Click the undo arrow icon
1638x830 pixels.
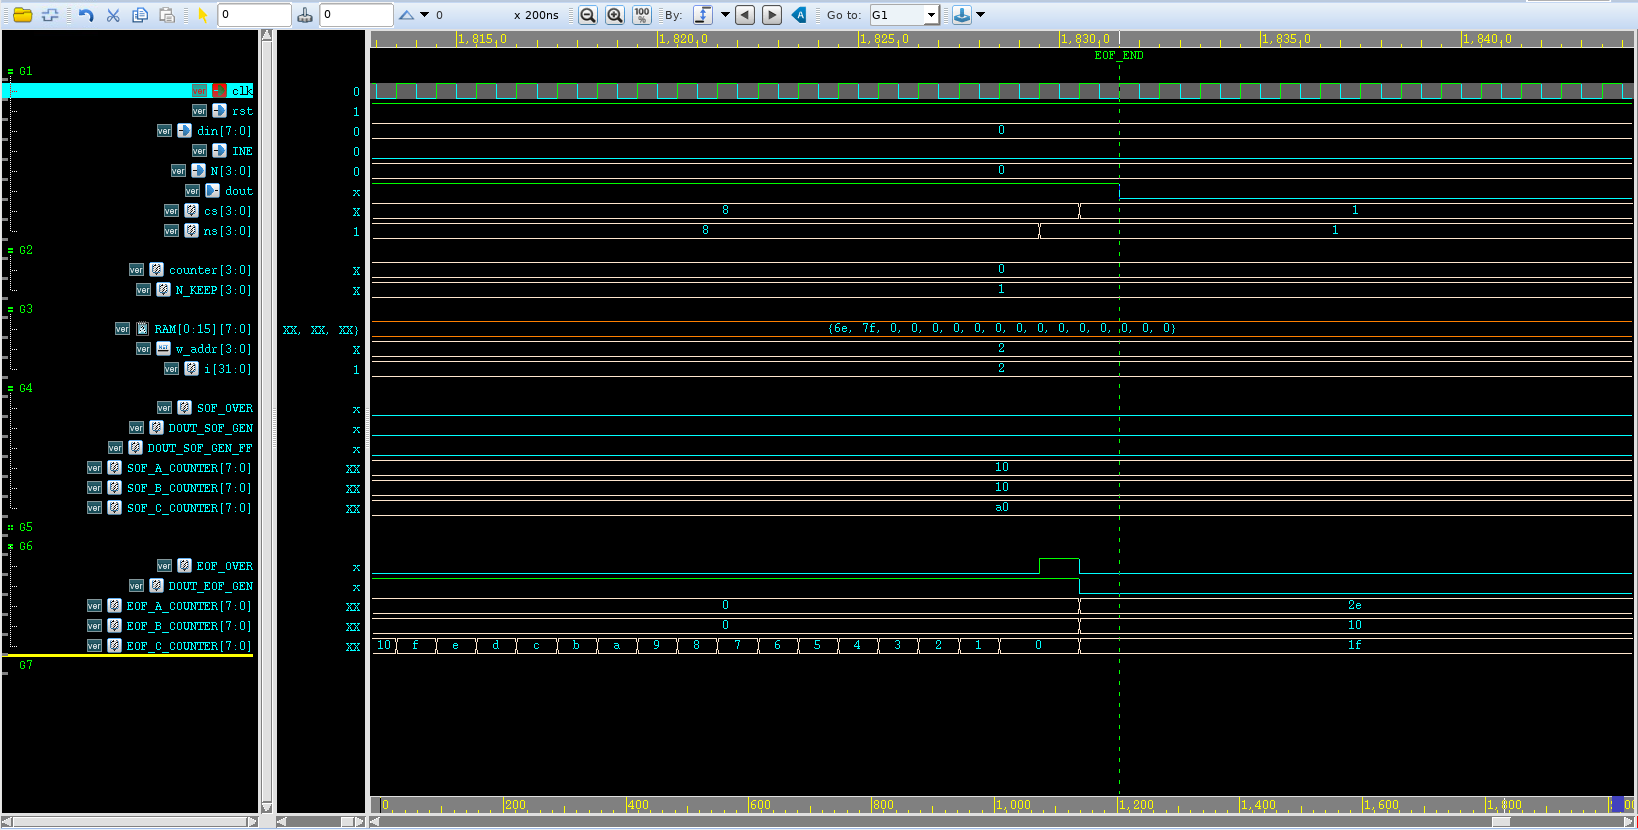(x=86, y=15)
